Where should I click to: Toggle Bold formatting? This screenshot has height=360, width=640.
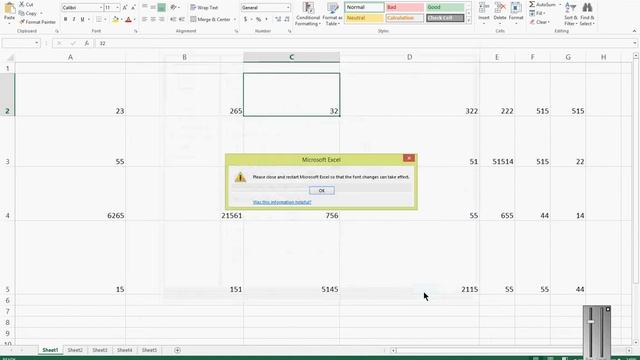click(65, 19)
